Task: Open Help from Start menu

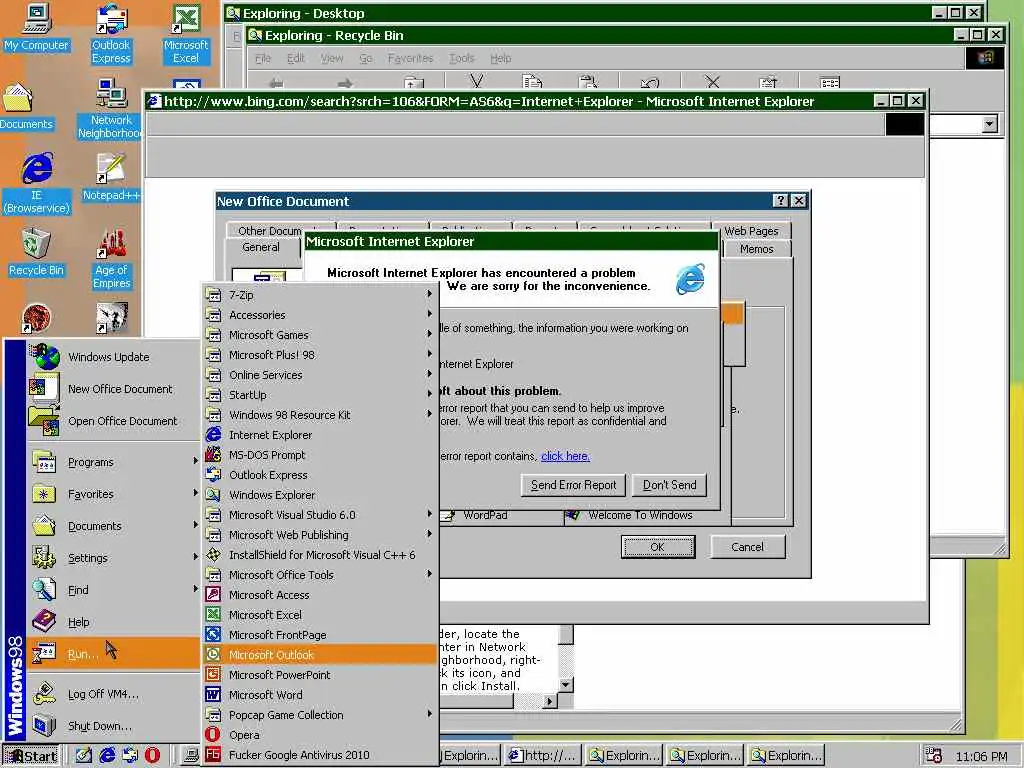Action: (x=113, y=622)
